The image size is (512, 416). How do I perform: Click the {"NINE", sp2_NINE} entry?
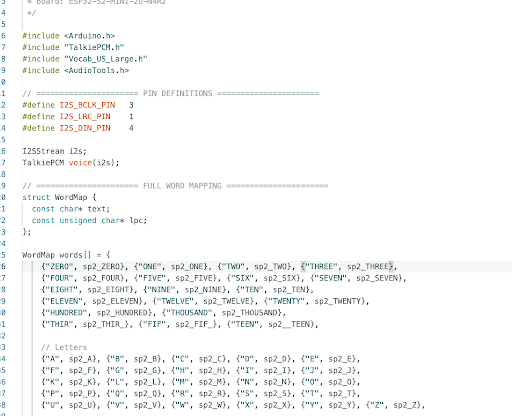coord(185,290)
